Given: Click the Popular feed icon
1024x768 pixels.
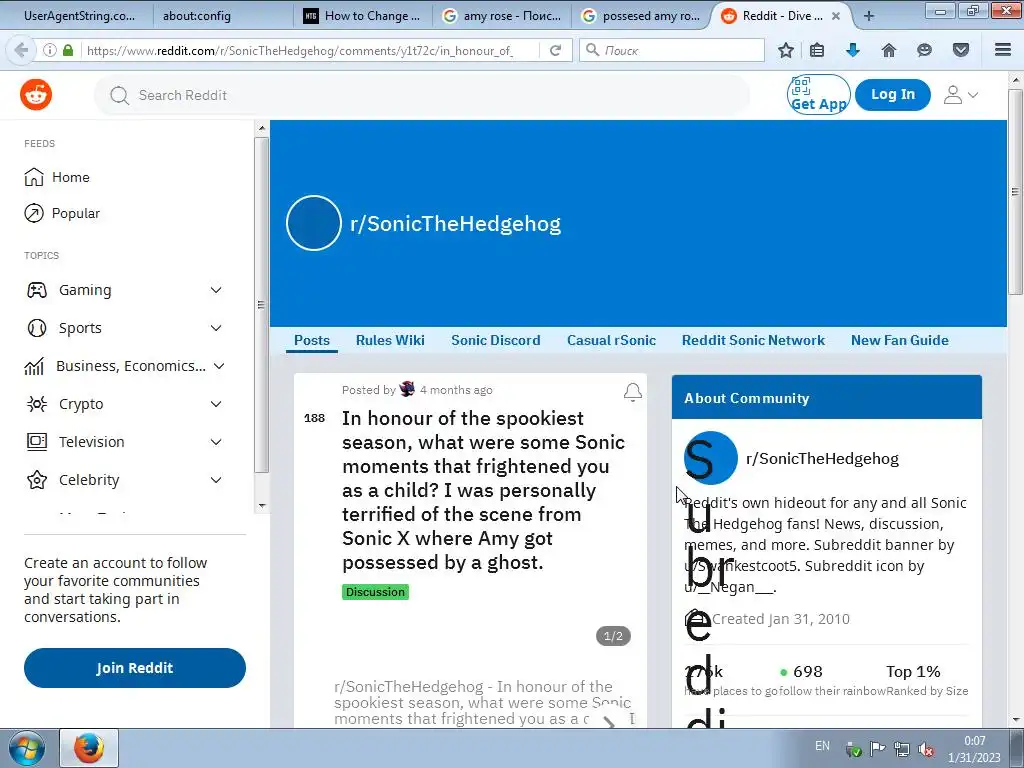Looking at the screenshot, I should (x=34, y=213).
